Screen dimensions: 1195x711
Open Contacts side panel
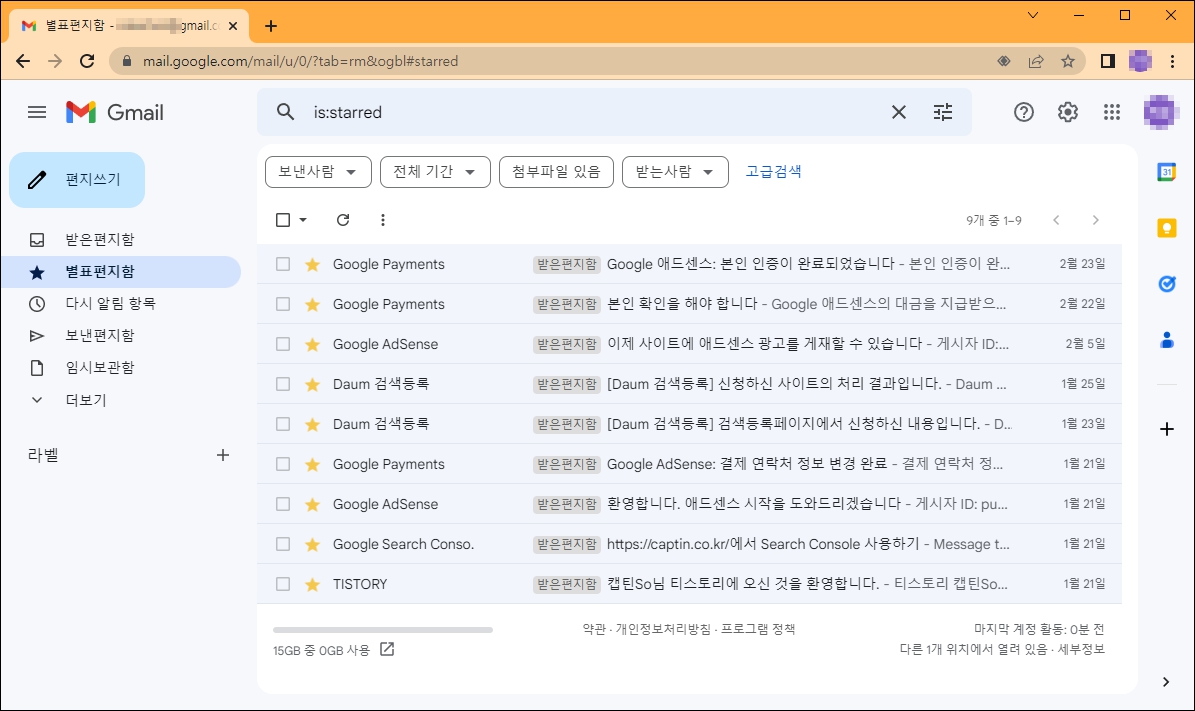(x=1167, y=340)
